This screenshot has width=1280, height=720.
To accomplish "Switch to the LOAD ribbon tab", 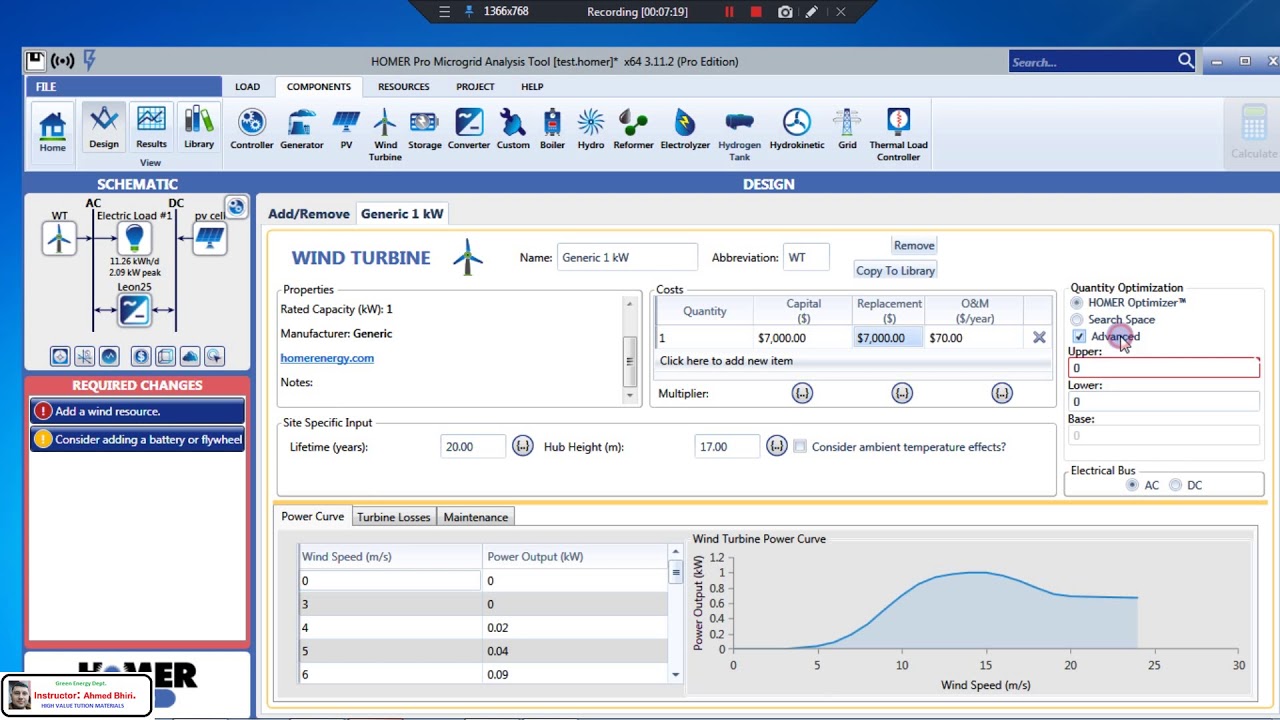I will coord(247,87).
